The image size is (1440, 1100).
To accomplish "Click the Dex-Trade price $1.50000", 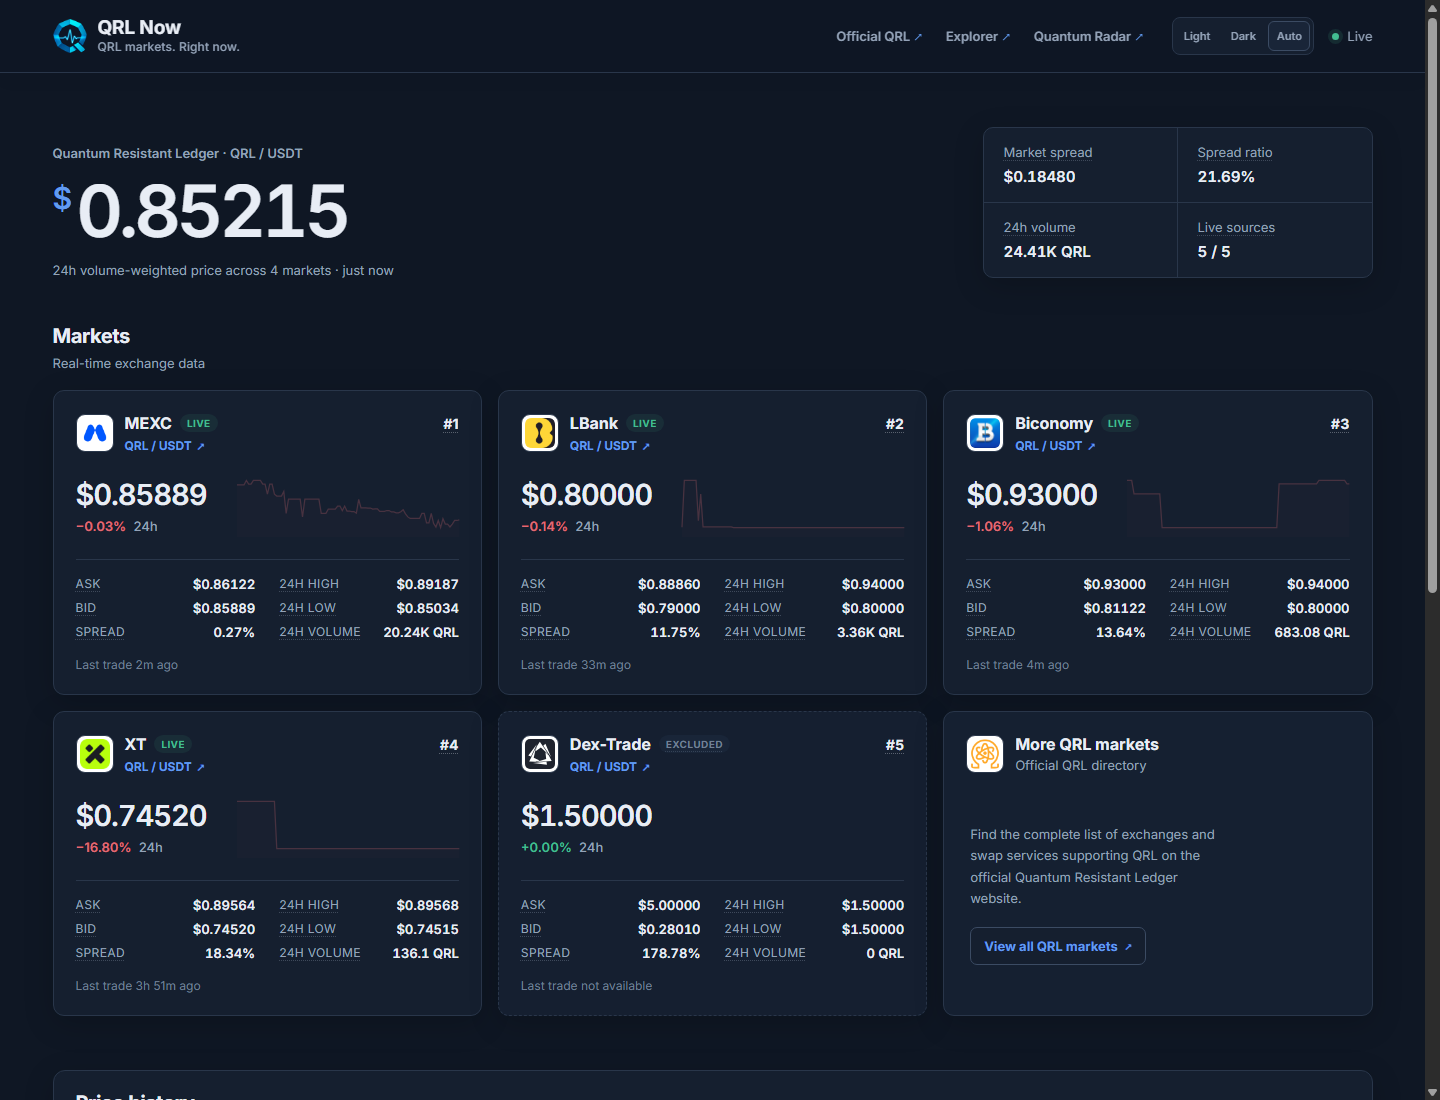I will (587, 815).
